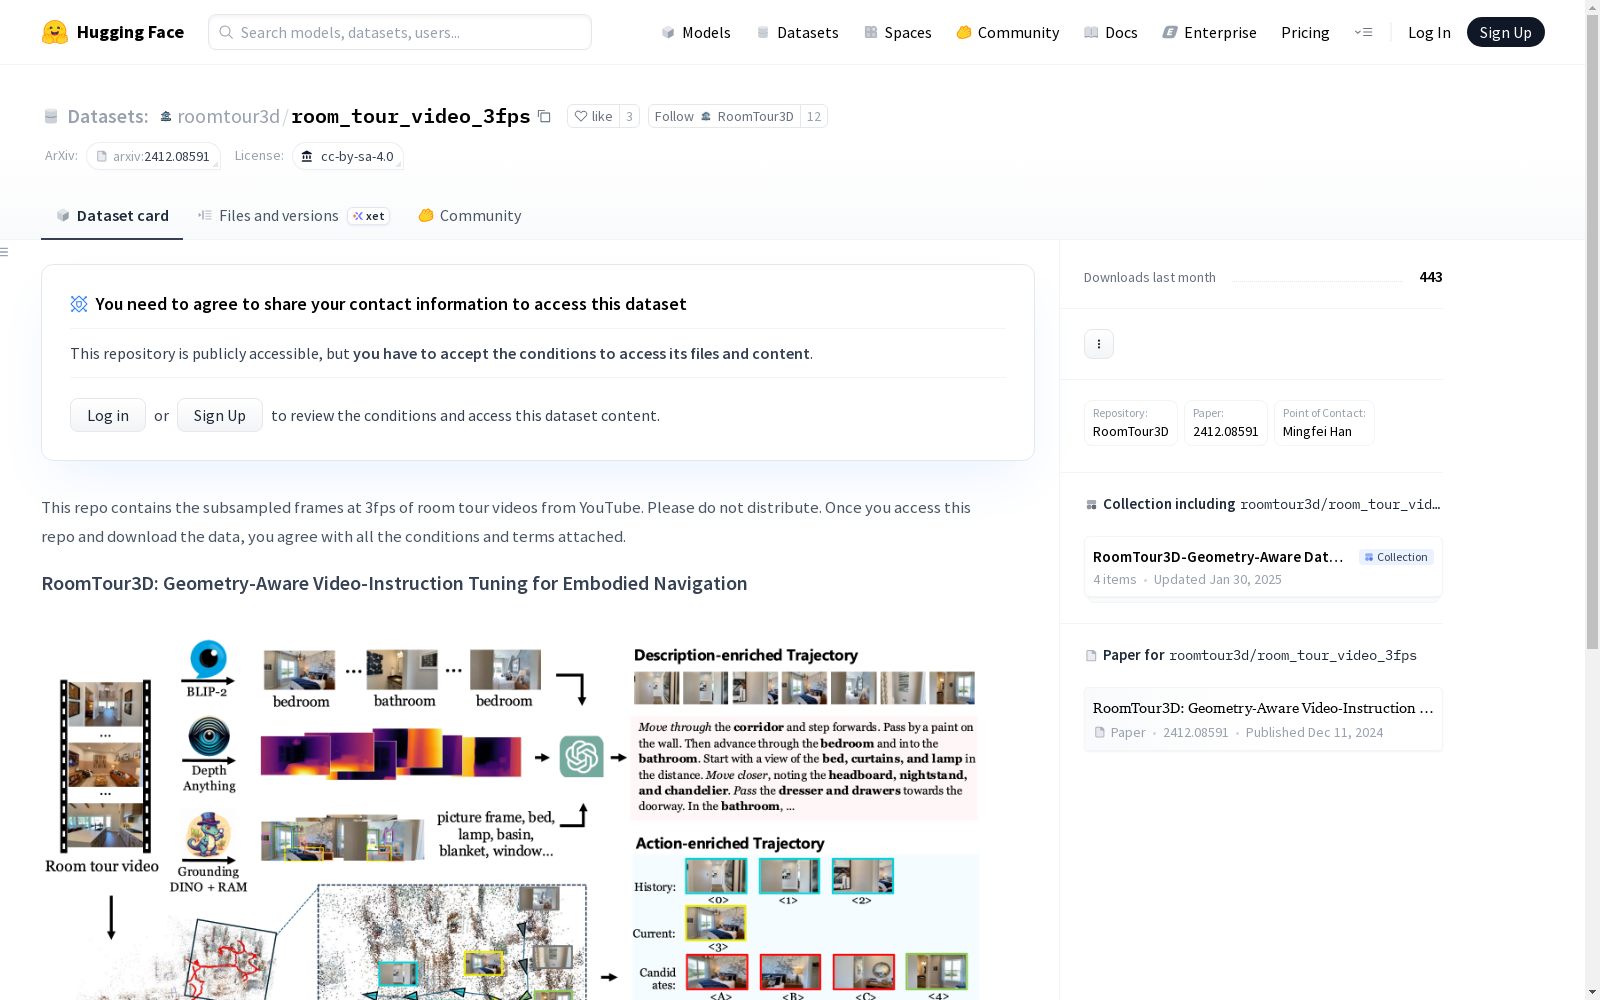The width and height of the screenshot is (1600, 1000).
Task: Click the Log in button in access notice
Action: tap(108, 415)
